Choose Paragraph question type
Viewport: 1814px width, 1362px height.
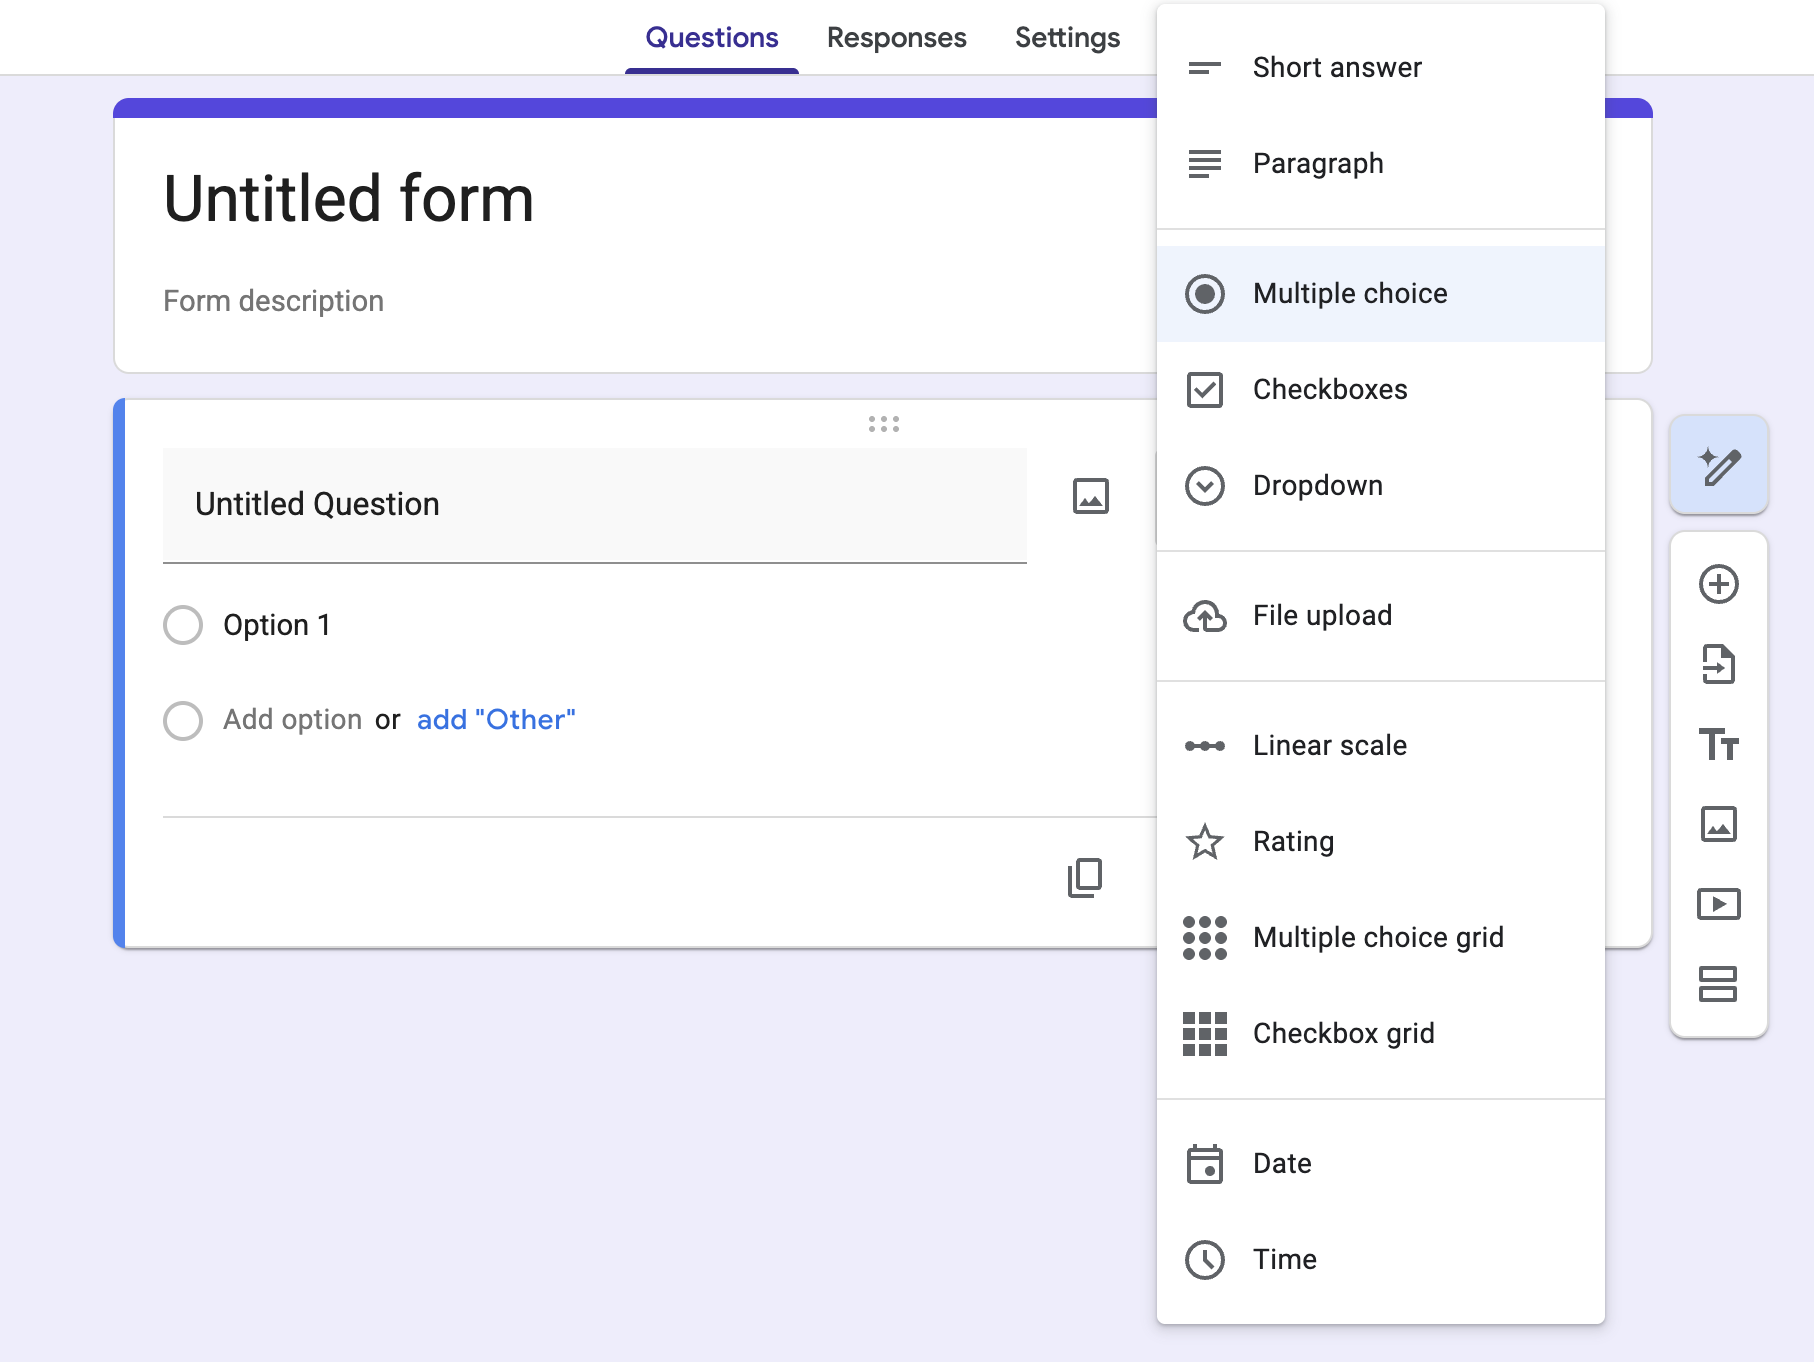1381,164
